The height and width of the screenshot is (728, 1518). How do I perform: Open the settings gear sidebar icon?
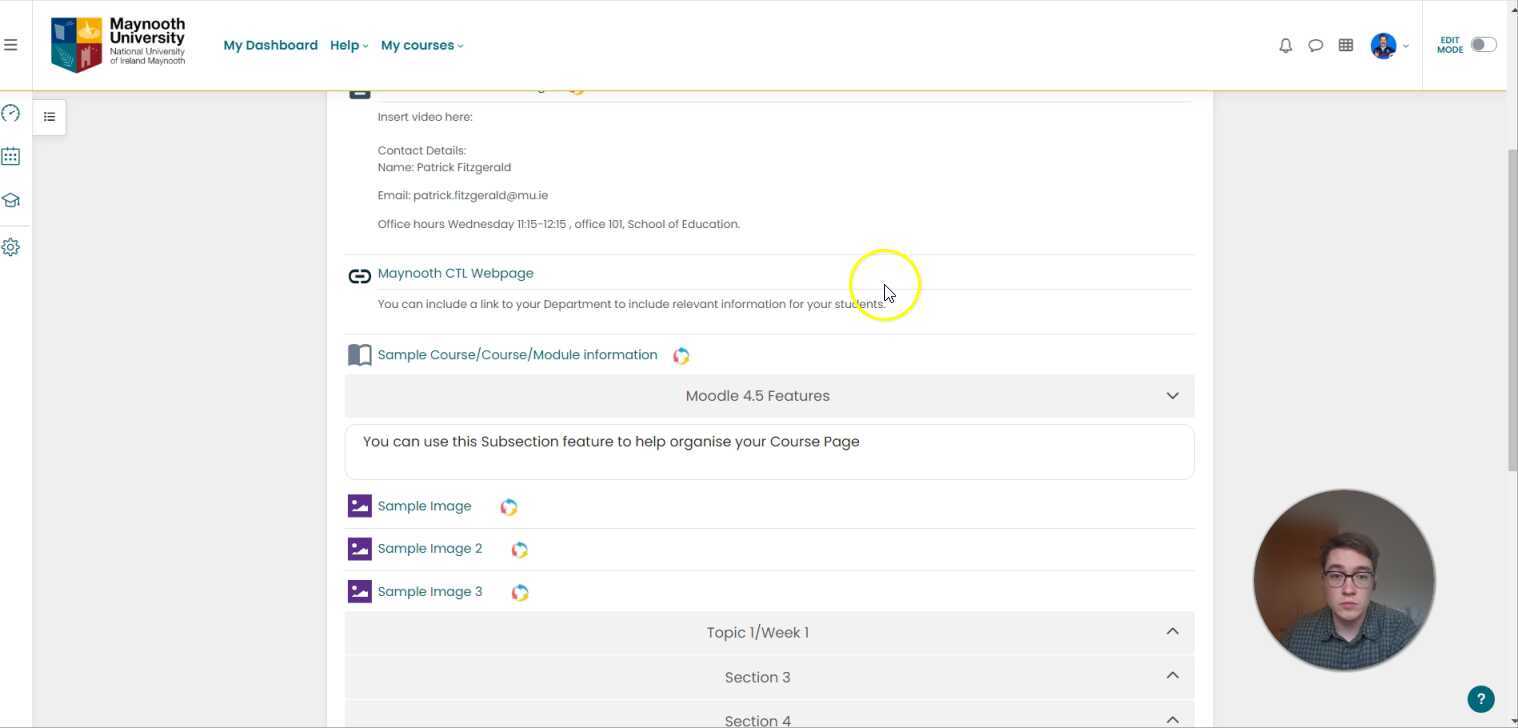(x=11, y=247)
